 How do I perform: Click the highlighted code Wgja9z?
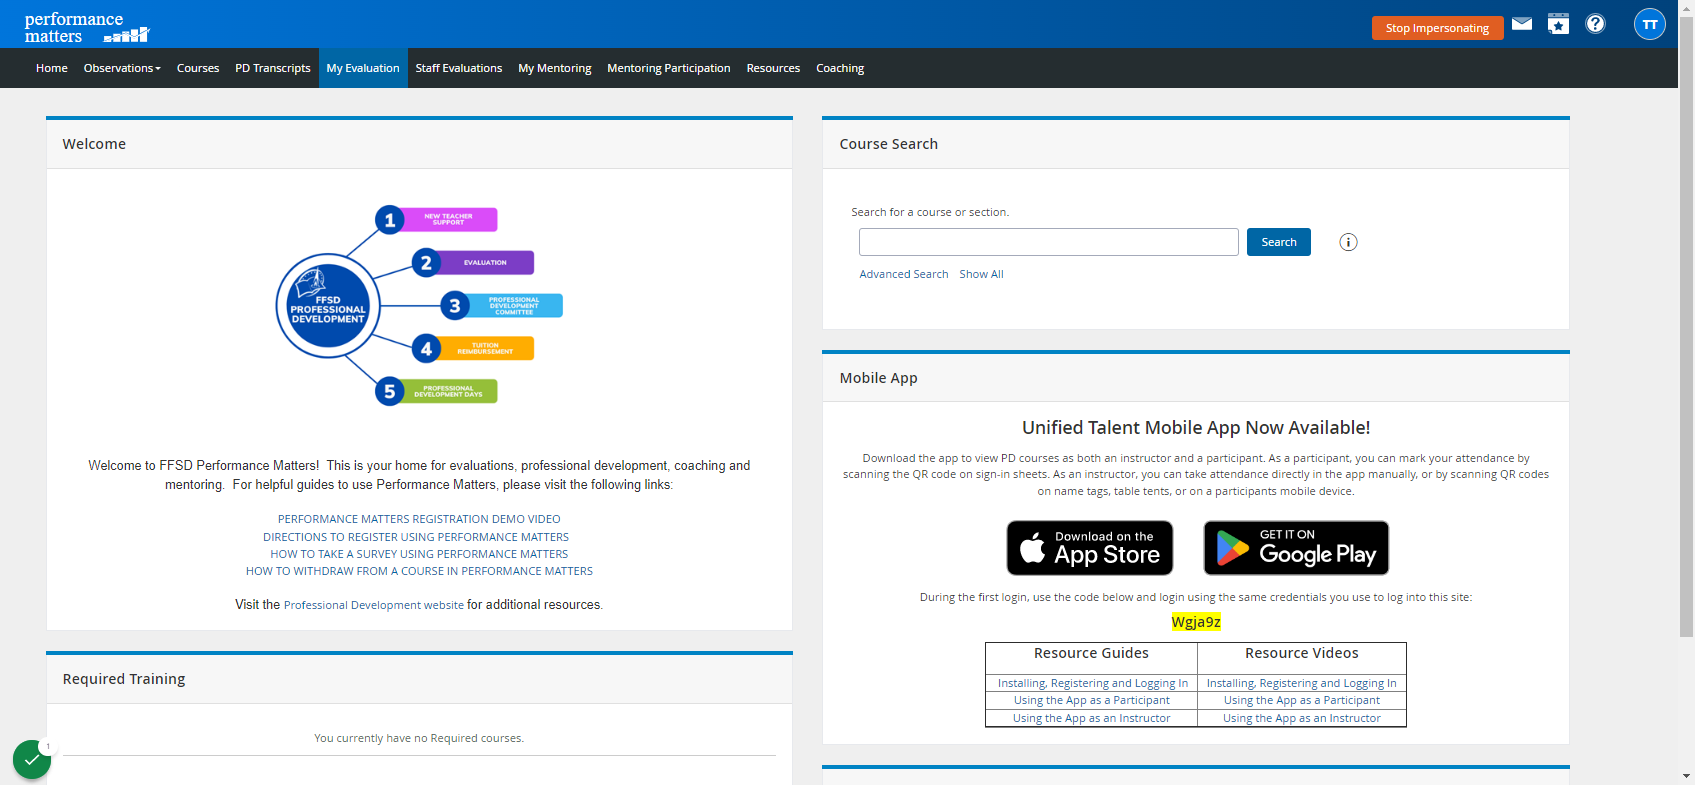[x=1196, y=622]
